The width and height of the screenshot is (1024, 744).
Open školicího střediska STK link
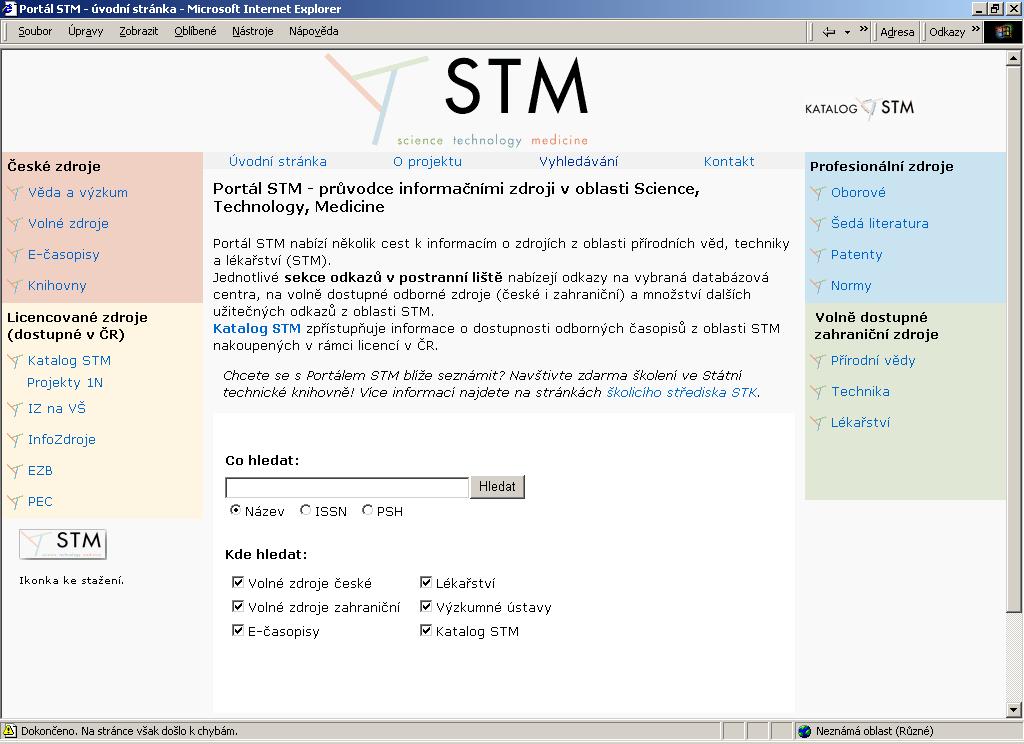[682, 393]
